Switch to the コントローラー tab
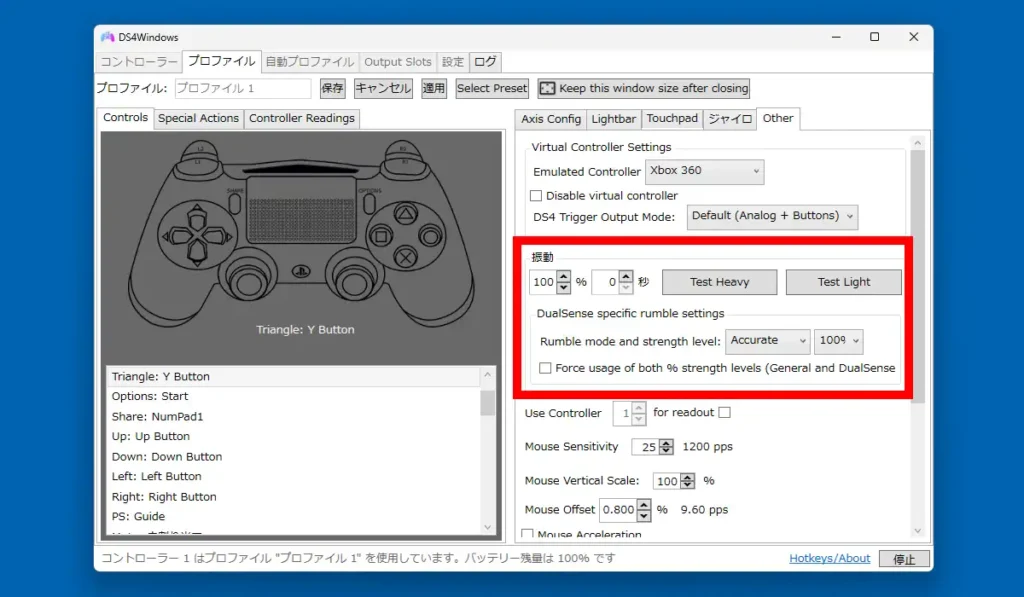The image size is (1024, 597). coord(138,62)
